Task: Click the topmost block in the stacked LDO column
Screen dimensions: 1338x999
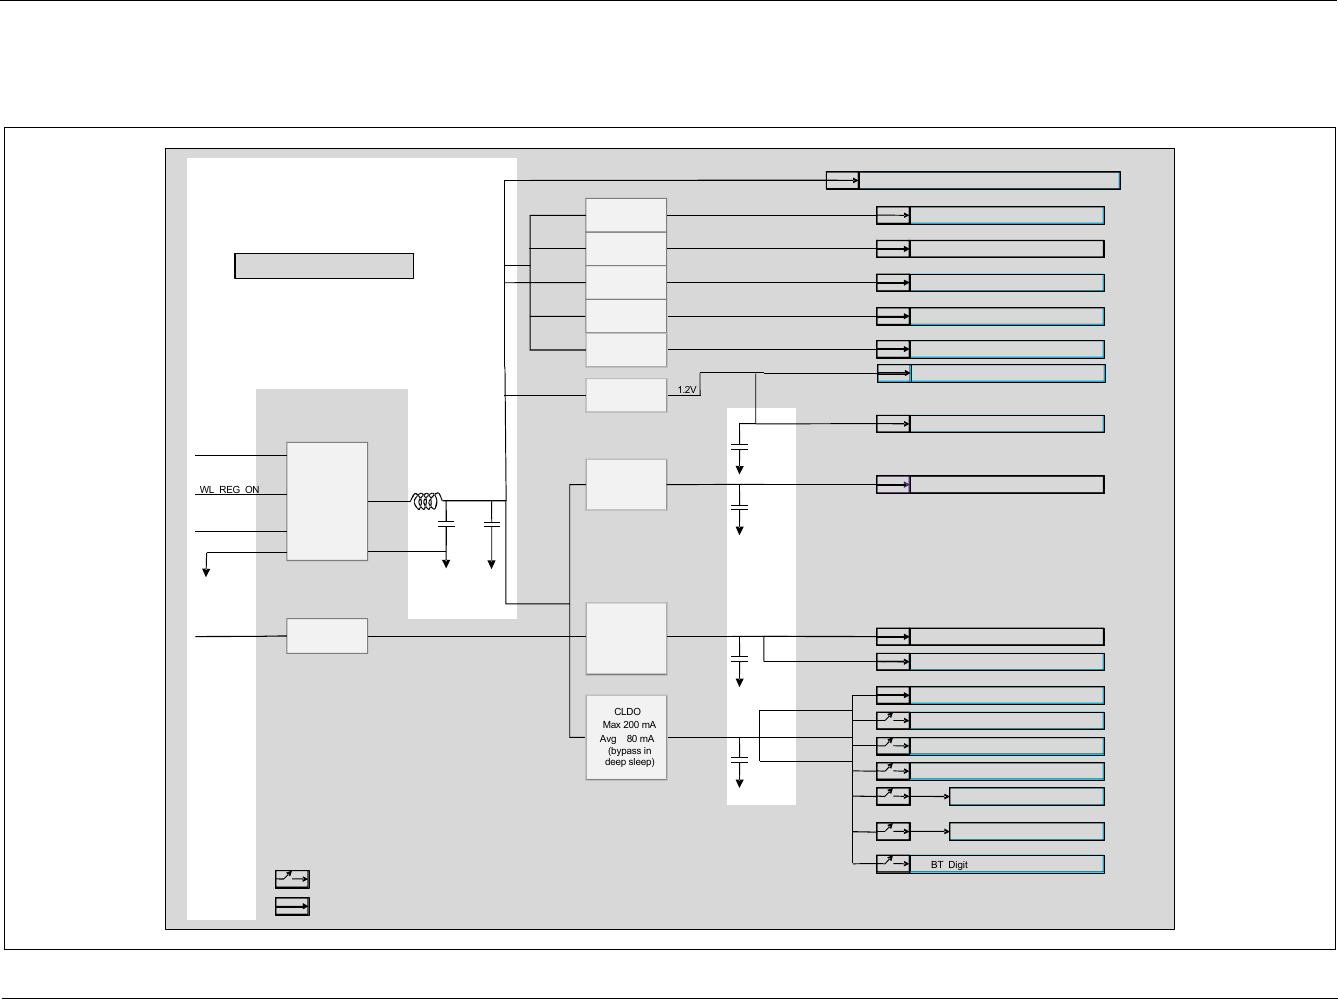Action: pyautogui.click(x=626, y=215)
